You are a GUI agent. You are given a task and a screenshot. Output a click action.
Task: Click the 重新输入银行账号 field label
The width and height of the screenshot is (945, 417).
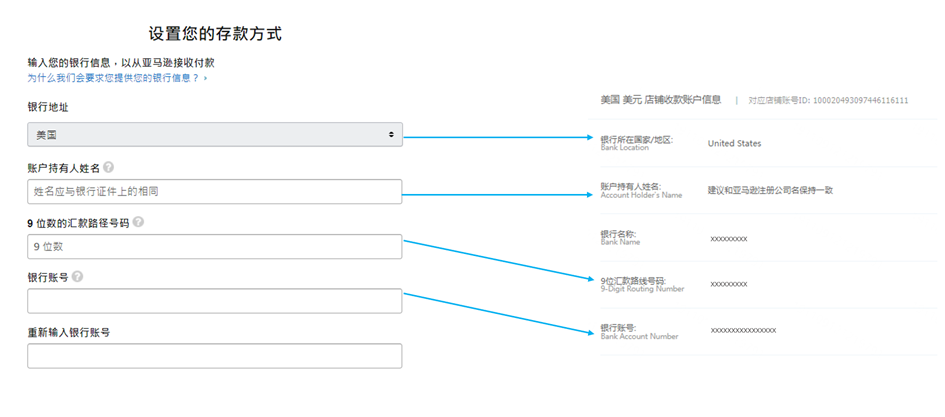click(68, 332)
